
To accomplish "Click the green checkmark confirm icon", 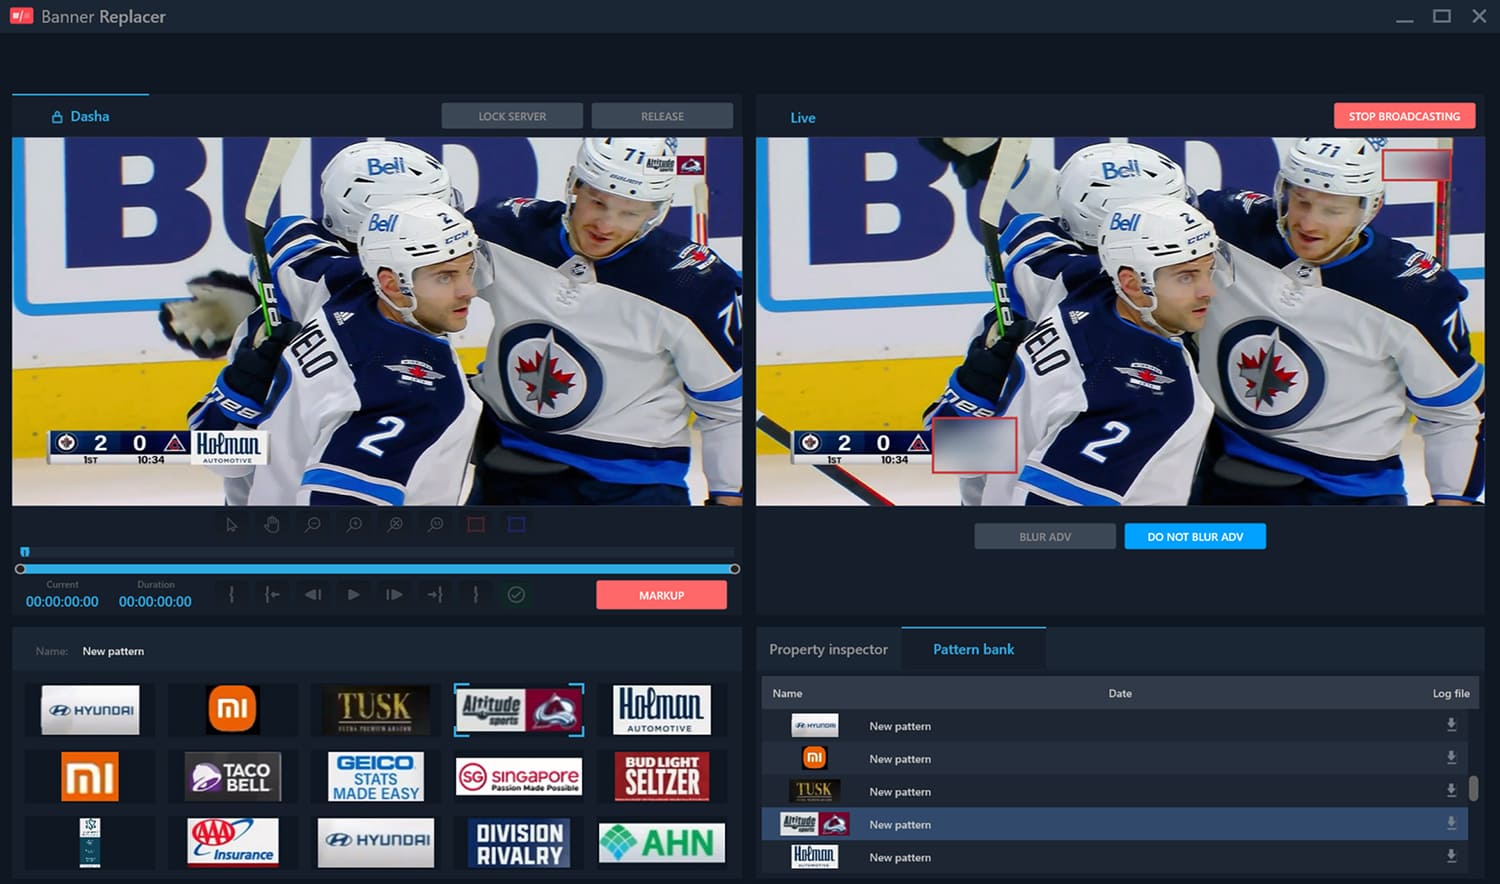I will pyautogui.click(x=516, y=594).
